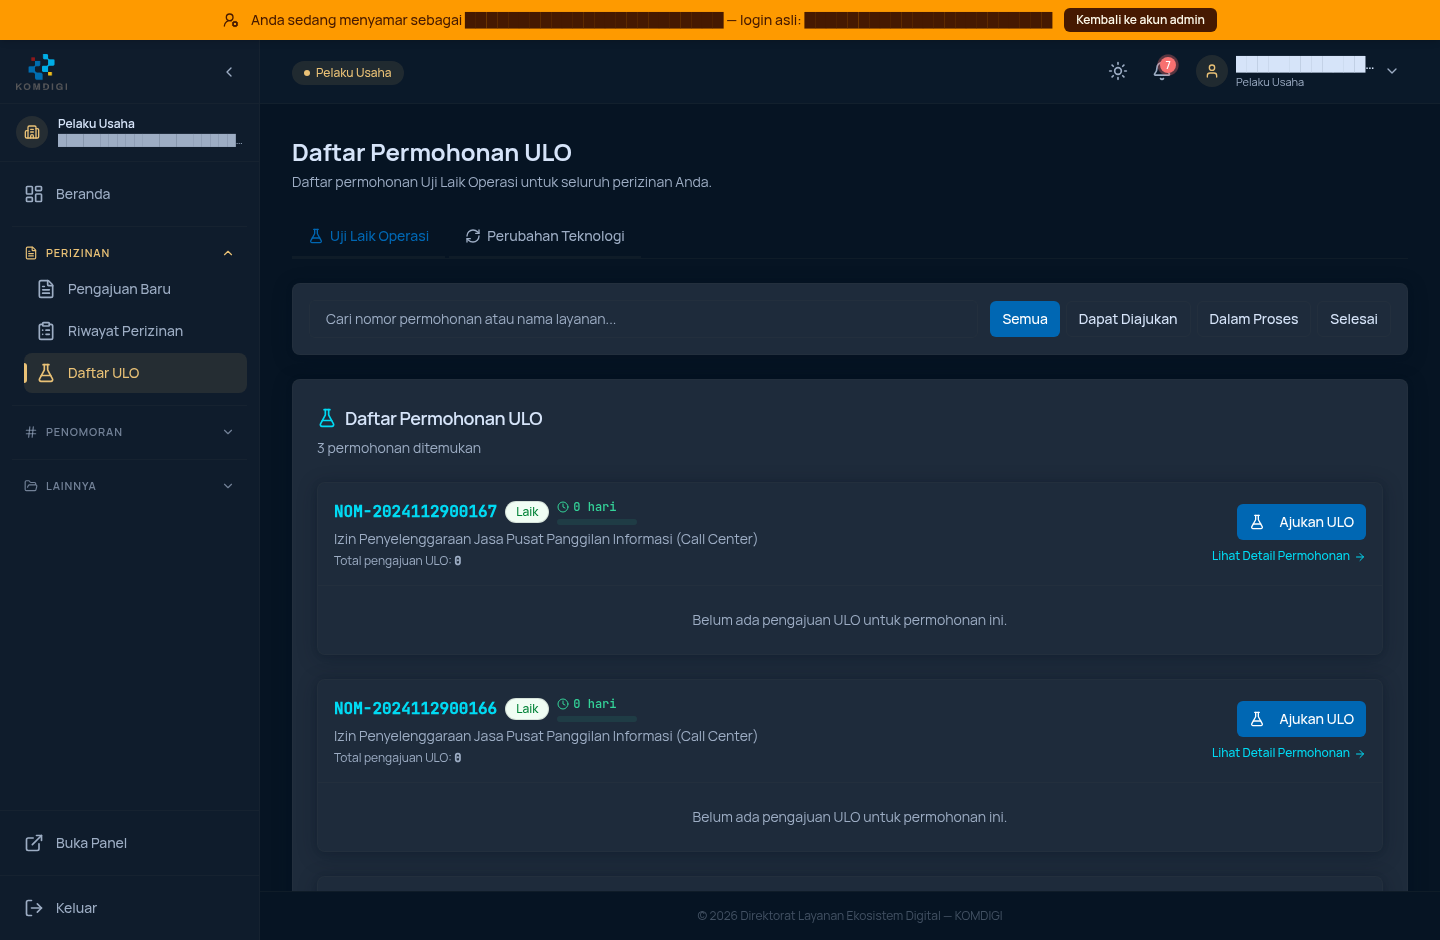Viewport: 1440px width, 940px height.
Task: Expand the LAINNYA section
Action: coord(130,486)
